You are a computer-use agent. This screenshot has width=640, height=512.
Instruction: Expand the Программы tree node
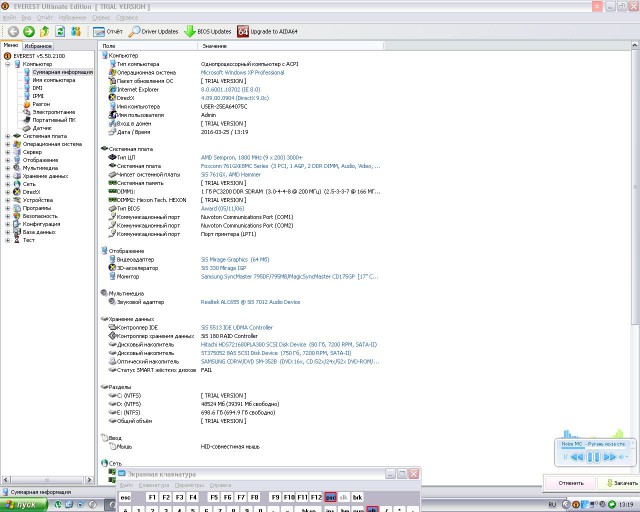coord(7,208)
